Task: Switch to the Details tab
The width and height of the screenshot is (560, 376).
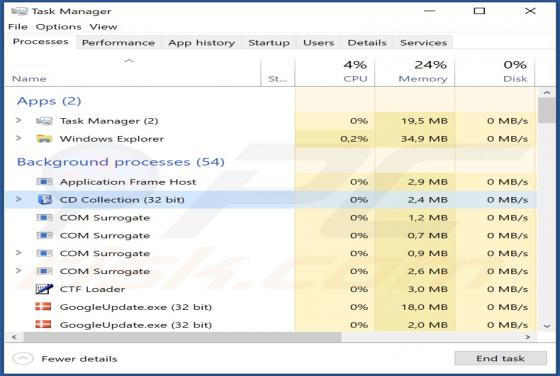Action: [367, 43]
